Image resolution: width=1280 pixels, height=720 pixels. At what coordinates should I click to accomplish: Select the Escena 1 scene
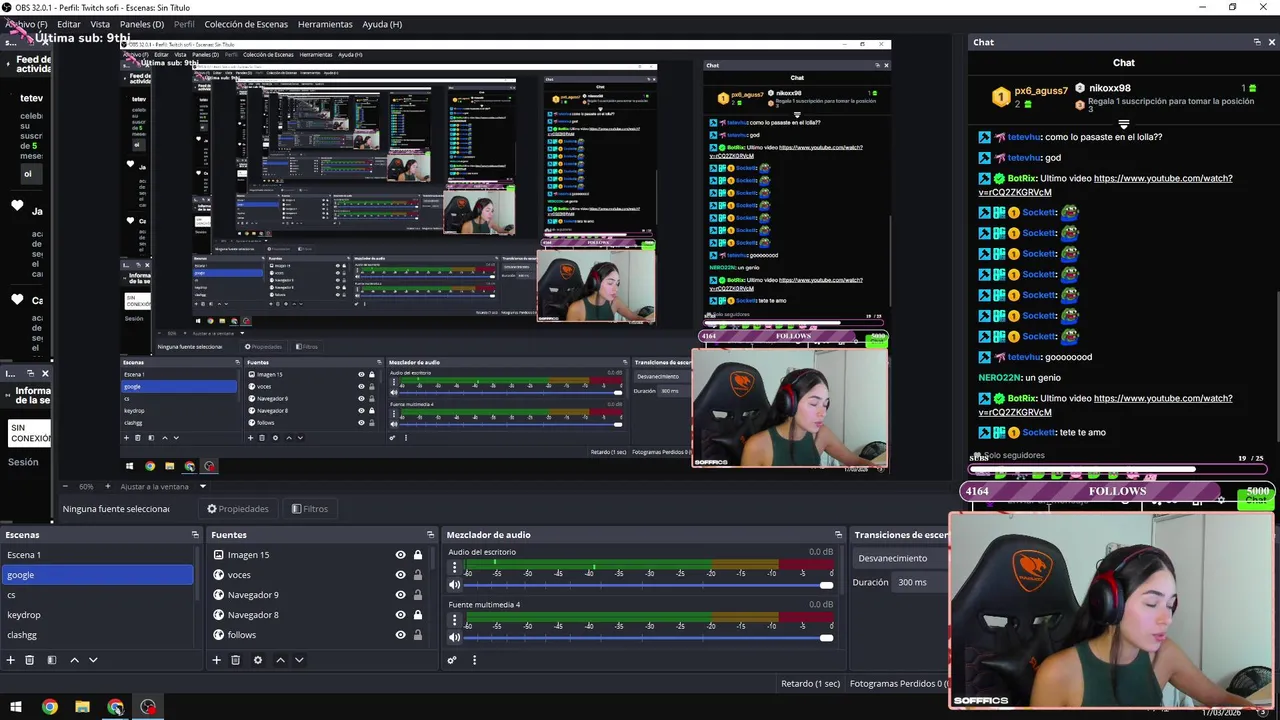tap(98, 555)
